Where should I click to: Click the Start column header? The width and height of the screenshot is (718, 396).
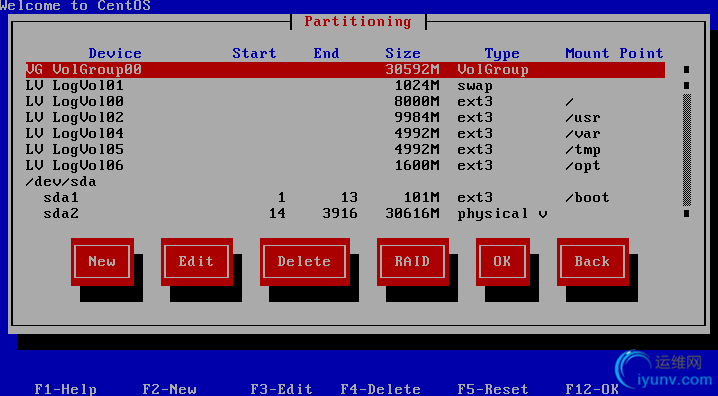255,53
